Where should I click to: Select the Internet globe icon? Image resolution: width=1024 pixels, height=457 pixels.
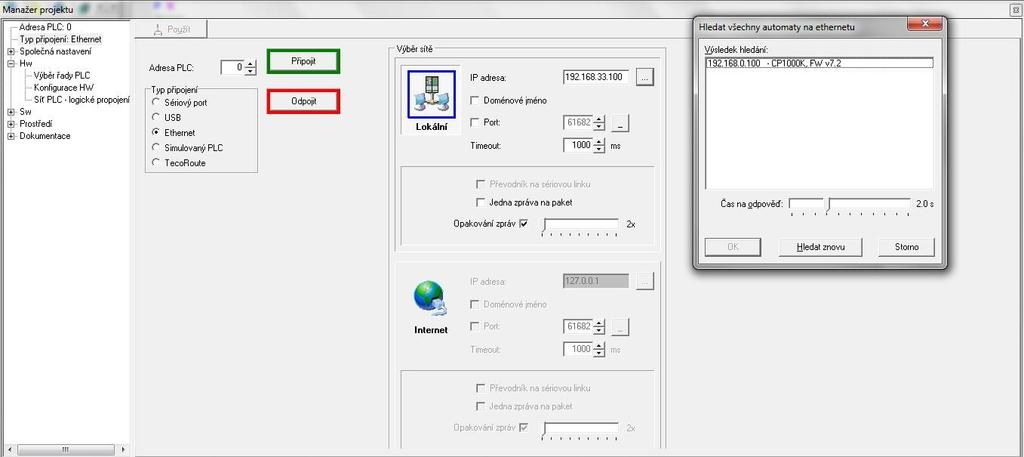pos(430,298)
